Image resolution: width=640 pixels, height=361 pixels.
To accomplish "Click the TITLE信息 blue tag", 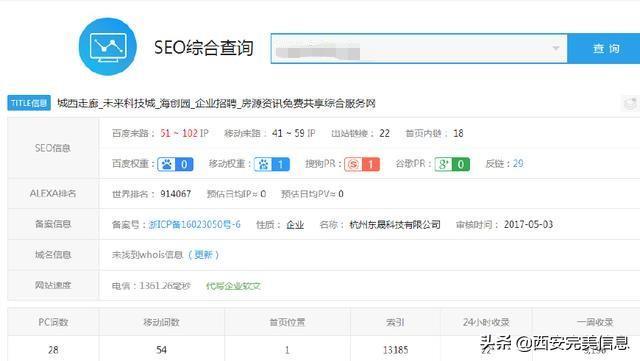I will 29,103.
